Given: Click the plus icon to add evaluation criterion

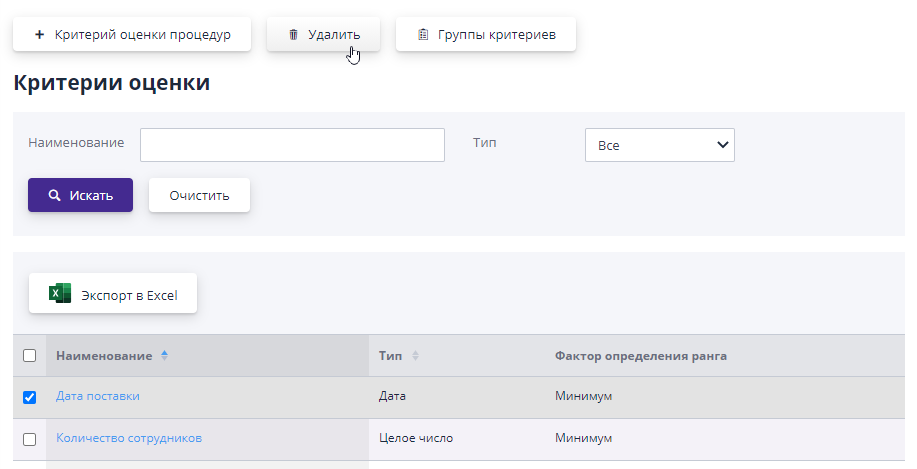Looking at the screenshot, I should (x=39, y=35).
